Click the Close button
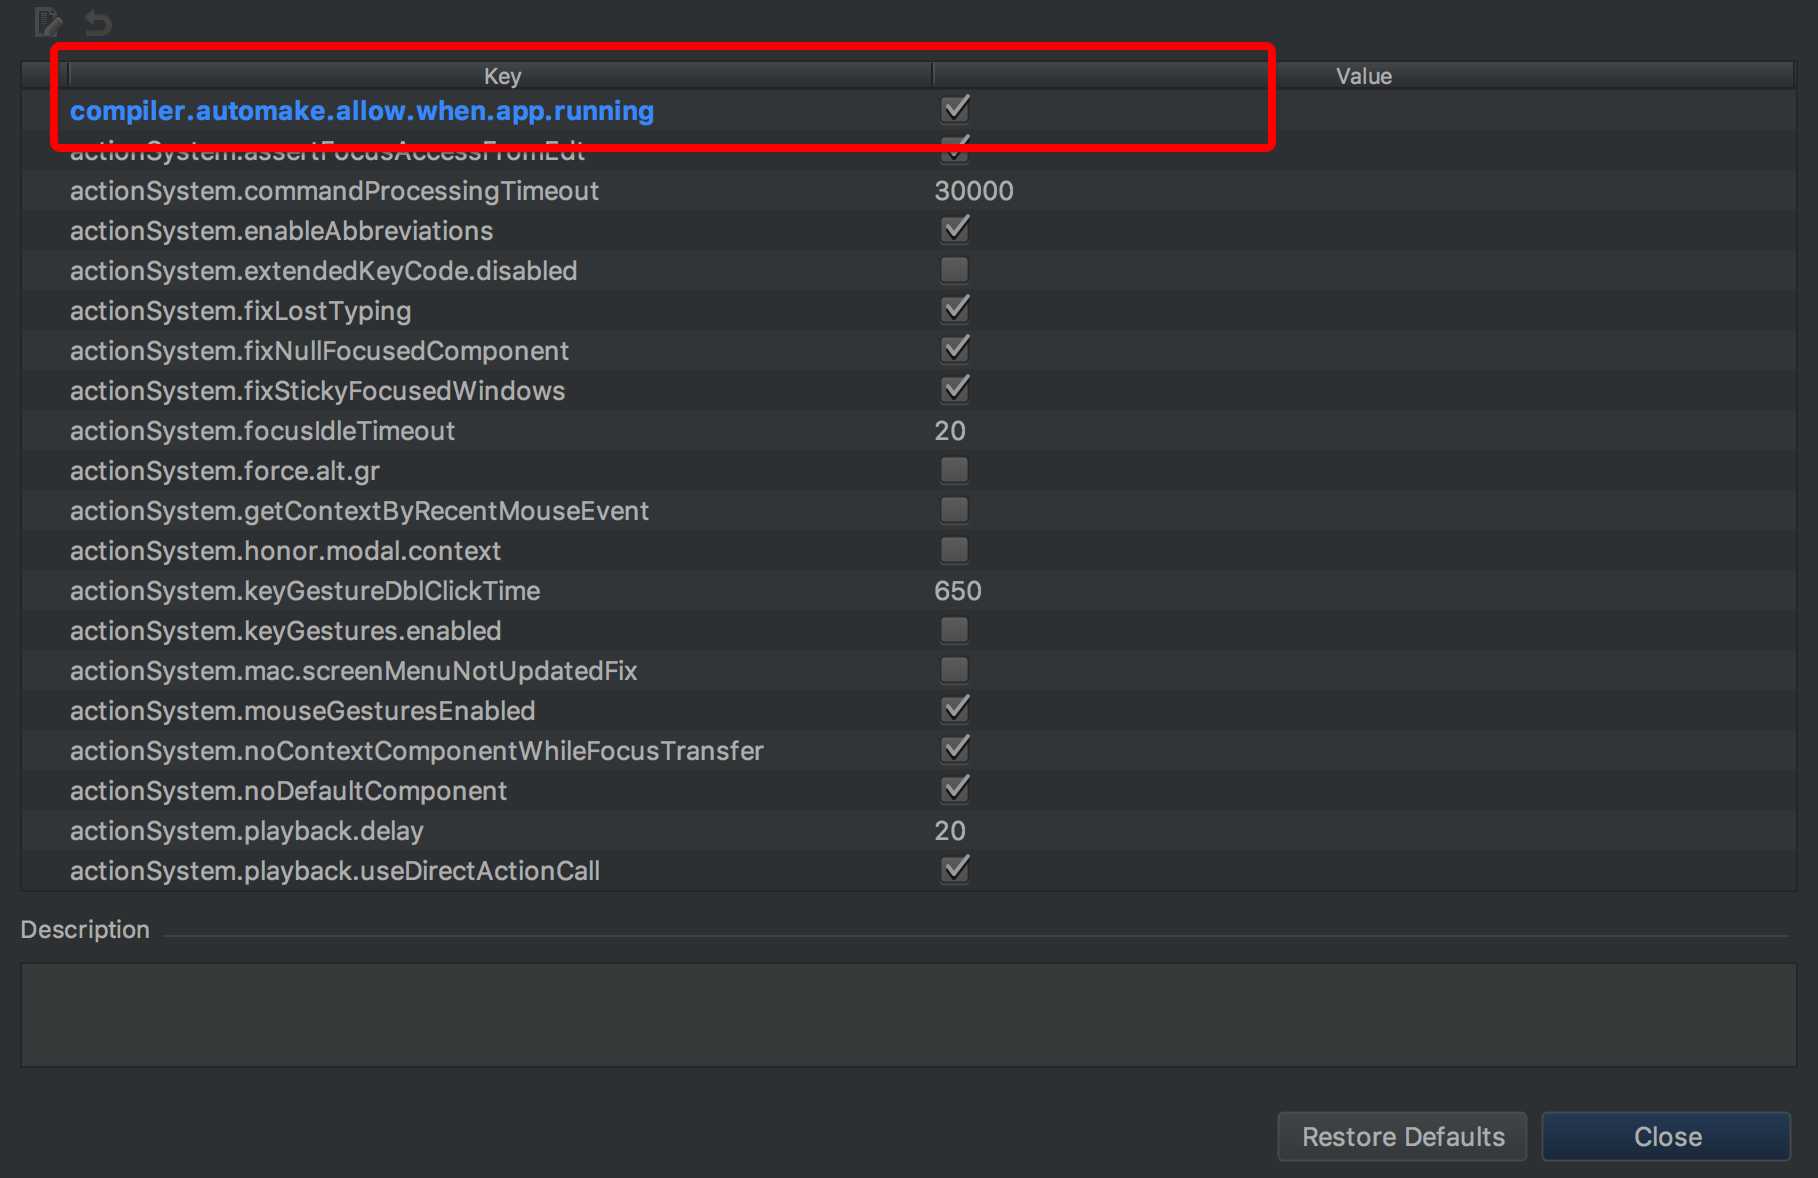The height and width of the screenshot is (1178, 1818). click(x=1667, y=1136)
